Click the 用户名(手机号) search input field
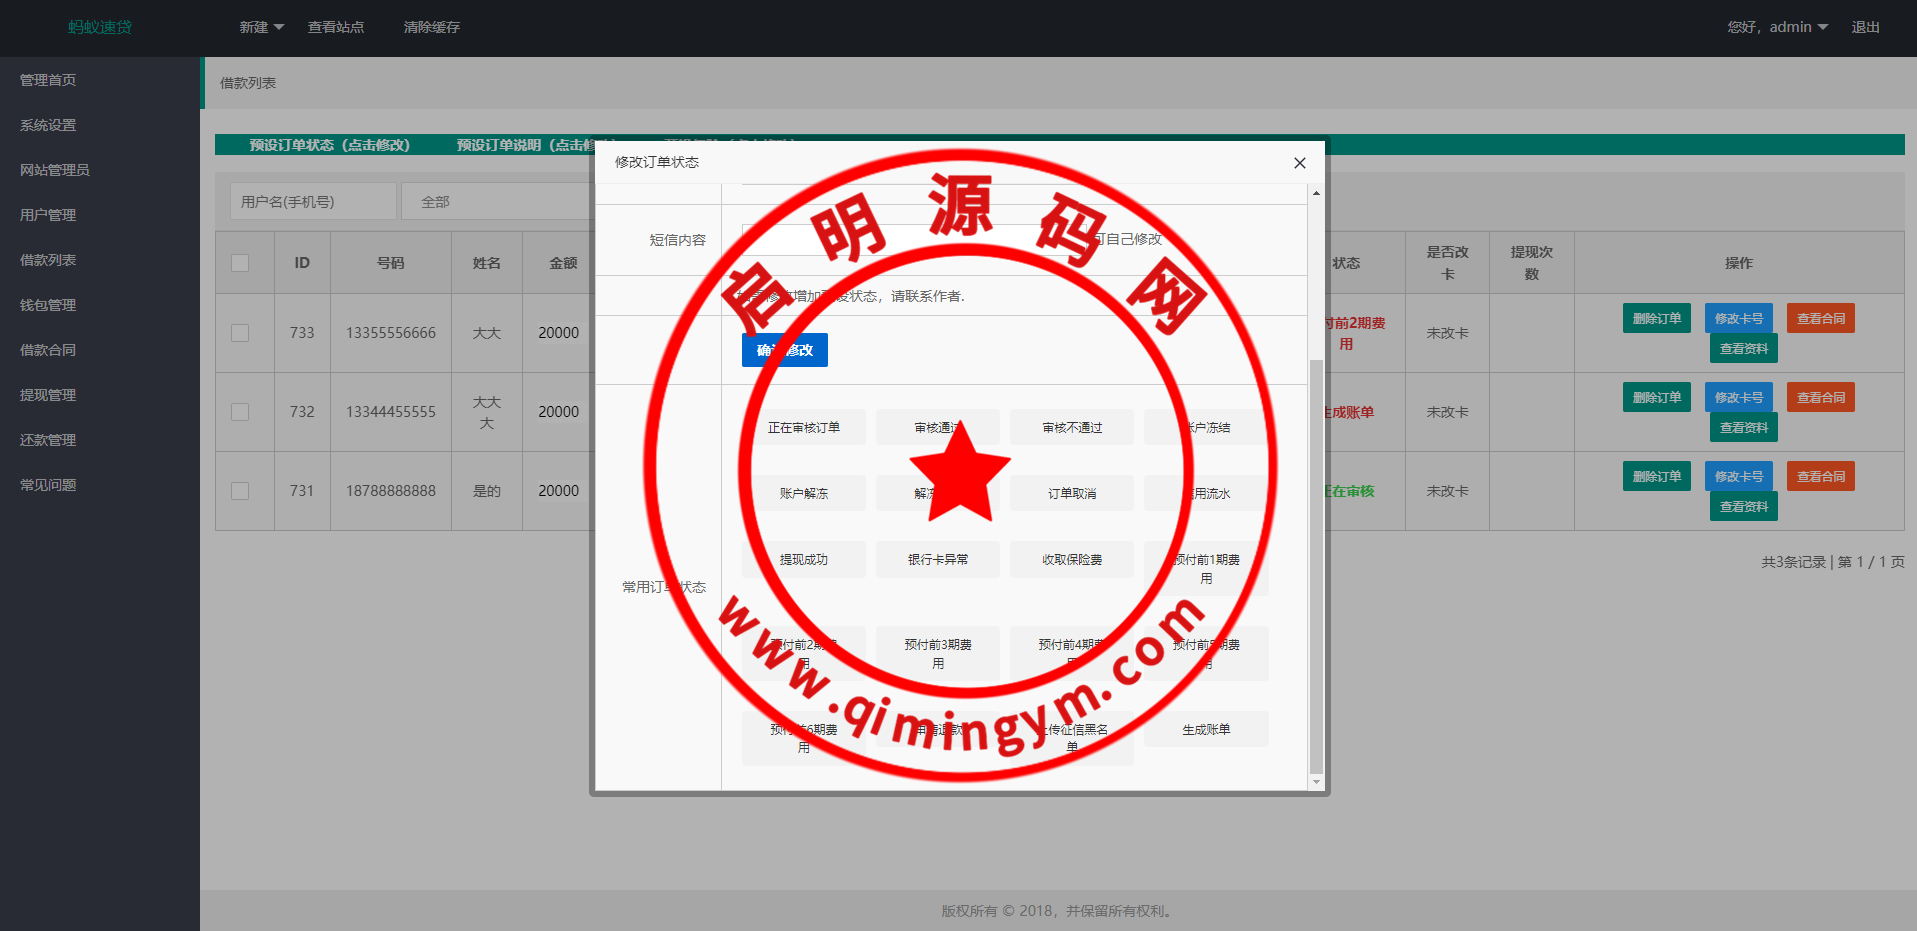The image size is (1917, 931). tap(312, 202)
